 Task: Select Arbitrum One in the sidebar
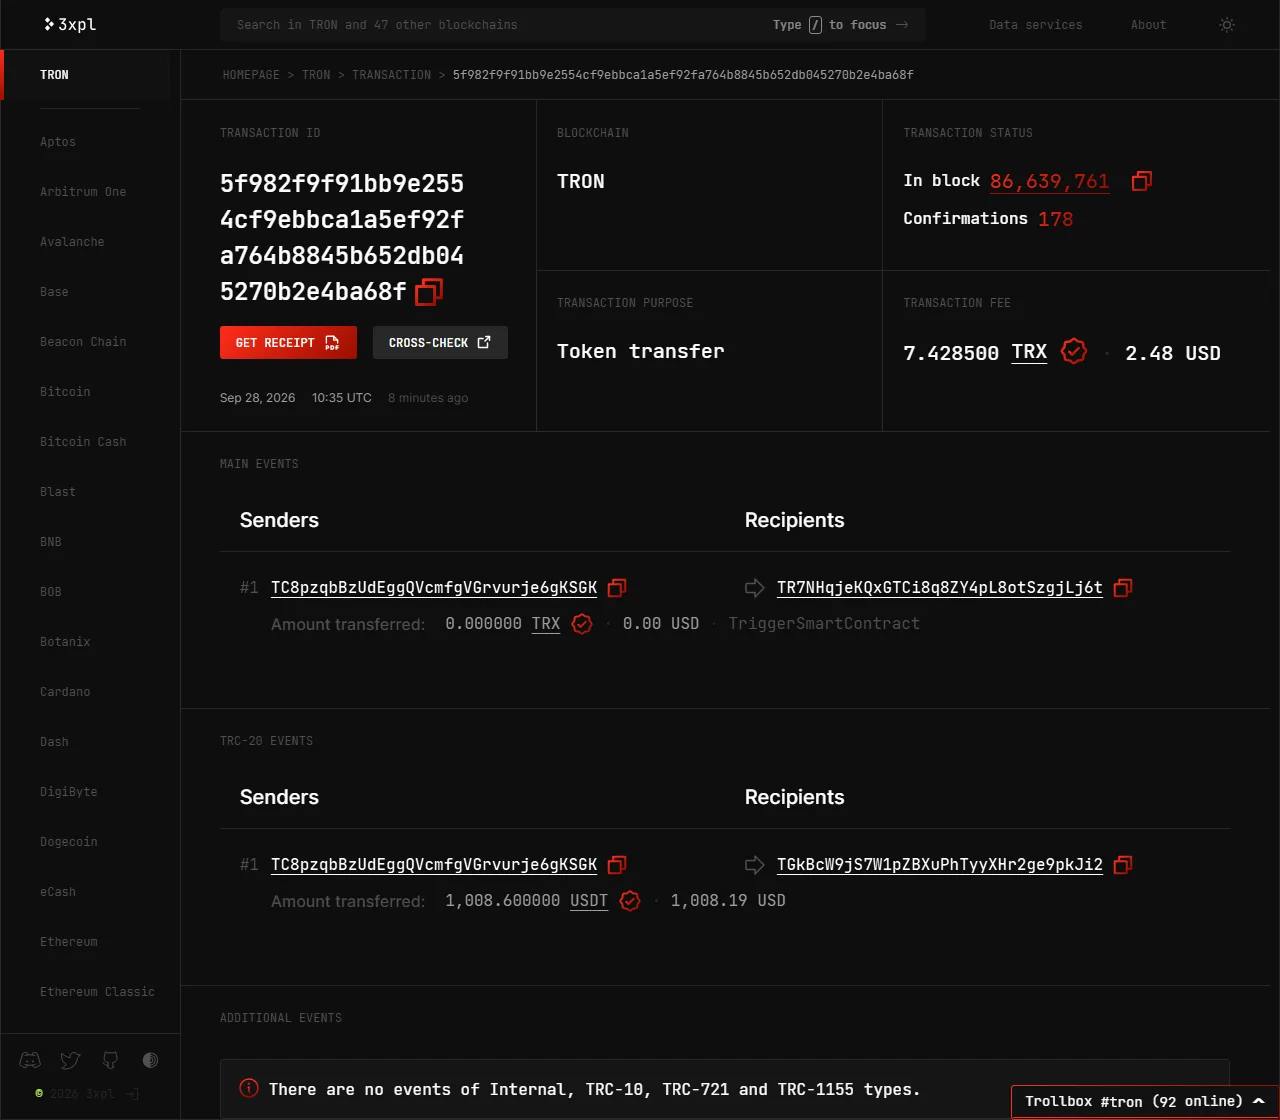83,192
